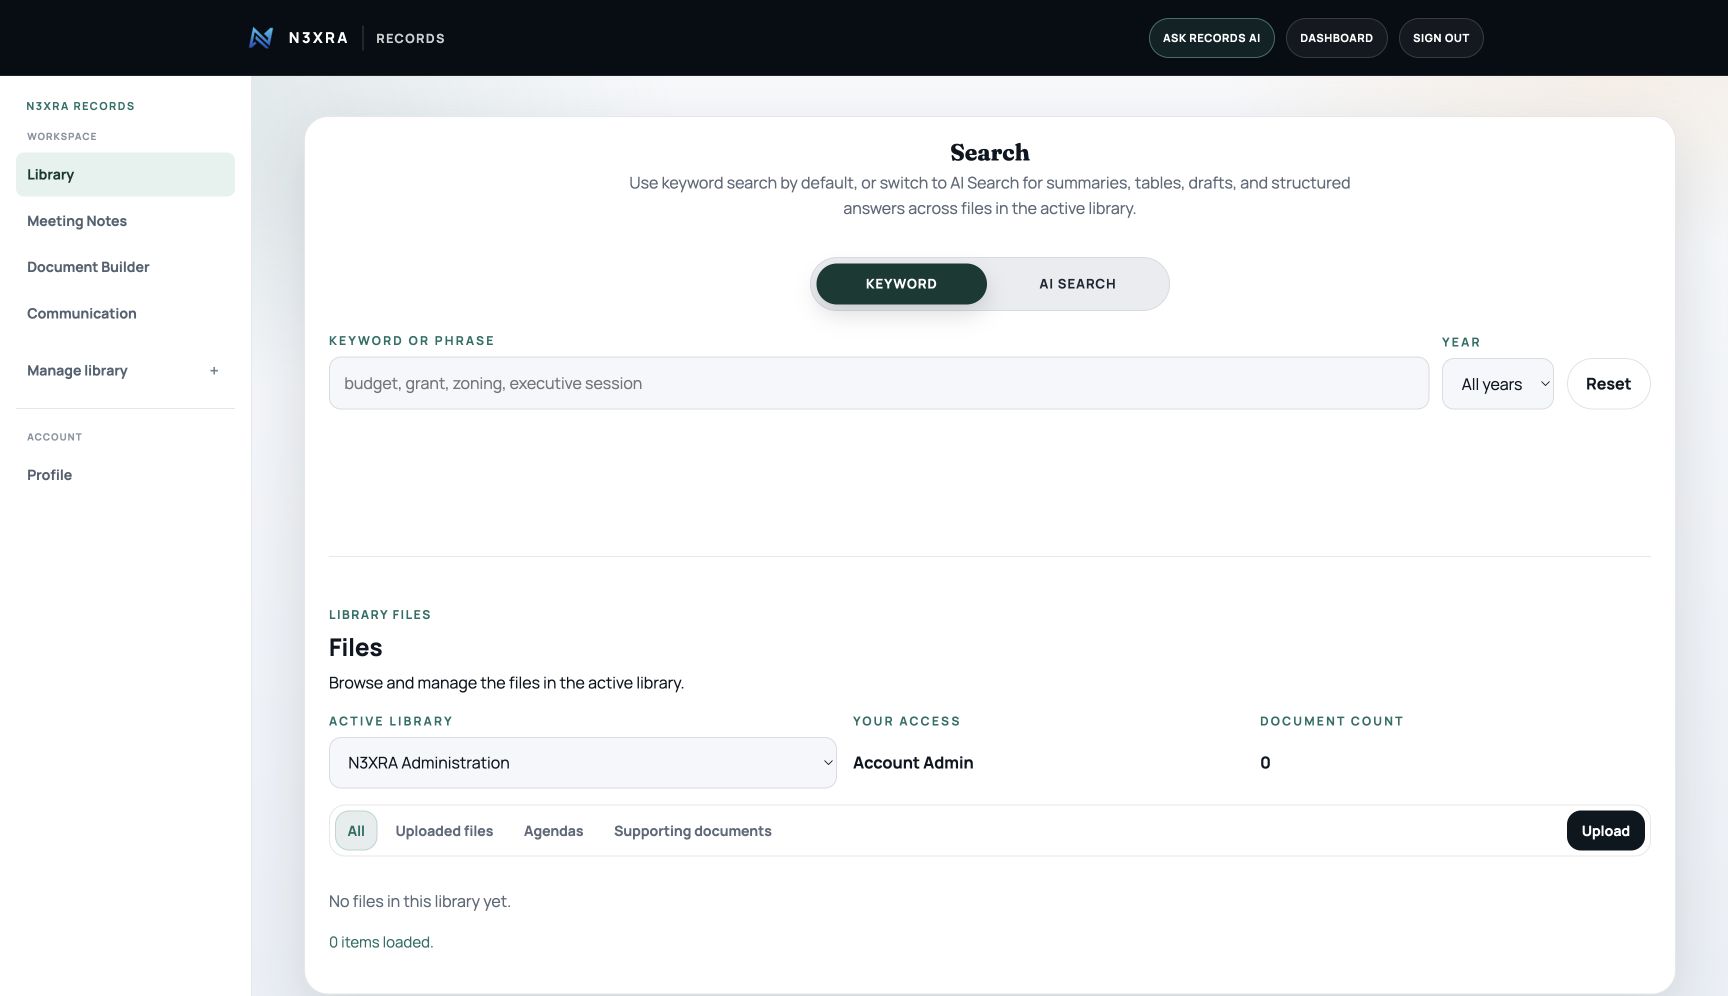Click the 'Account Admin' access text
Viewport: 1728px width, 996px height.
click(x=913, y=763)
